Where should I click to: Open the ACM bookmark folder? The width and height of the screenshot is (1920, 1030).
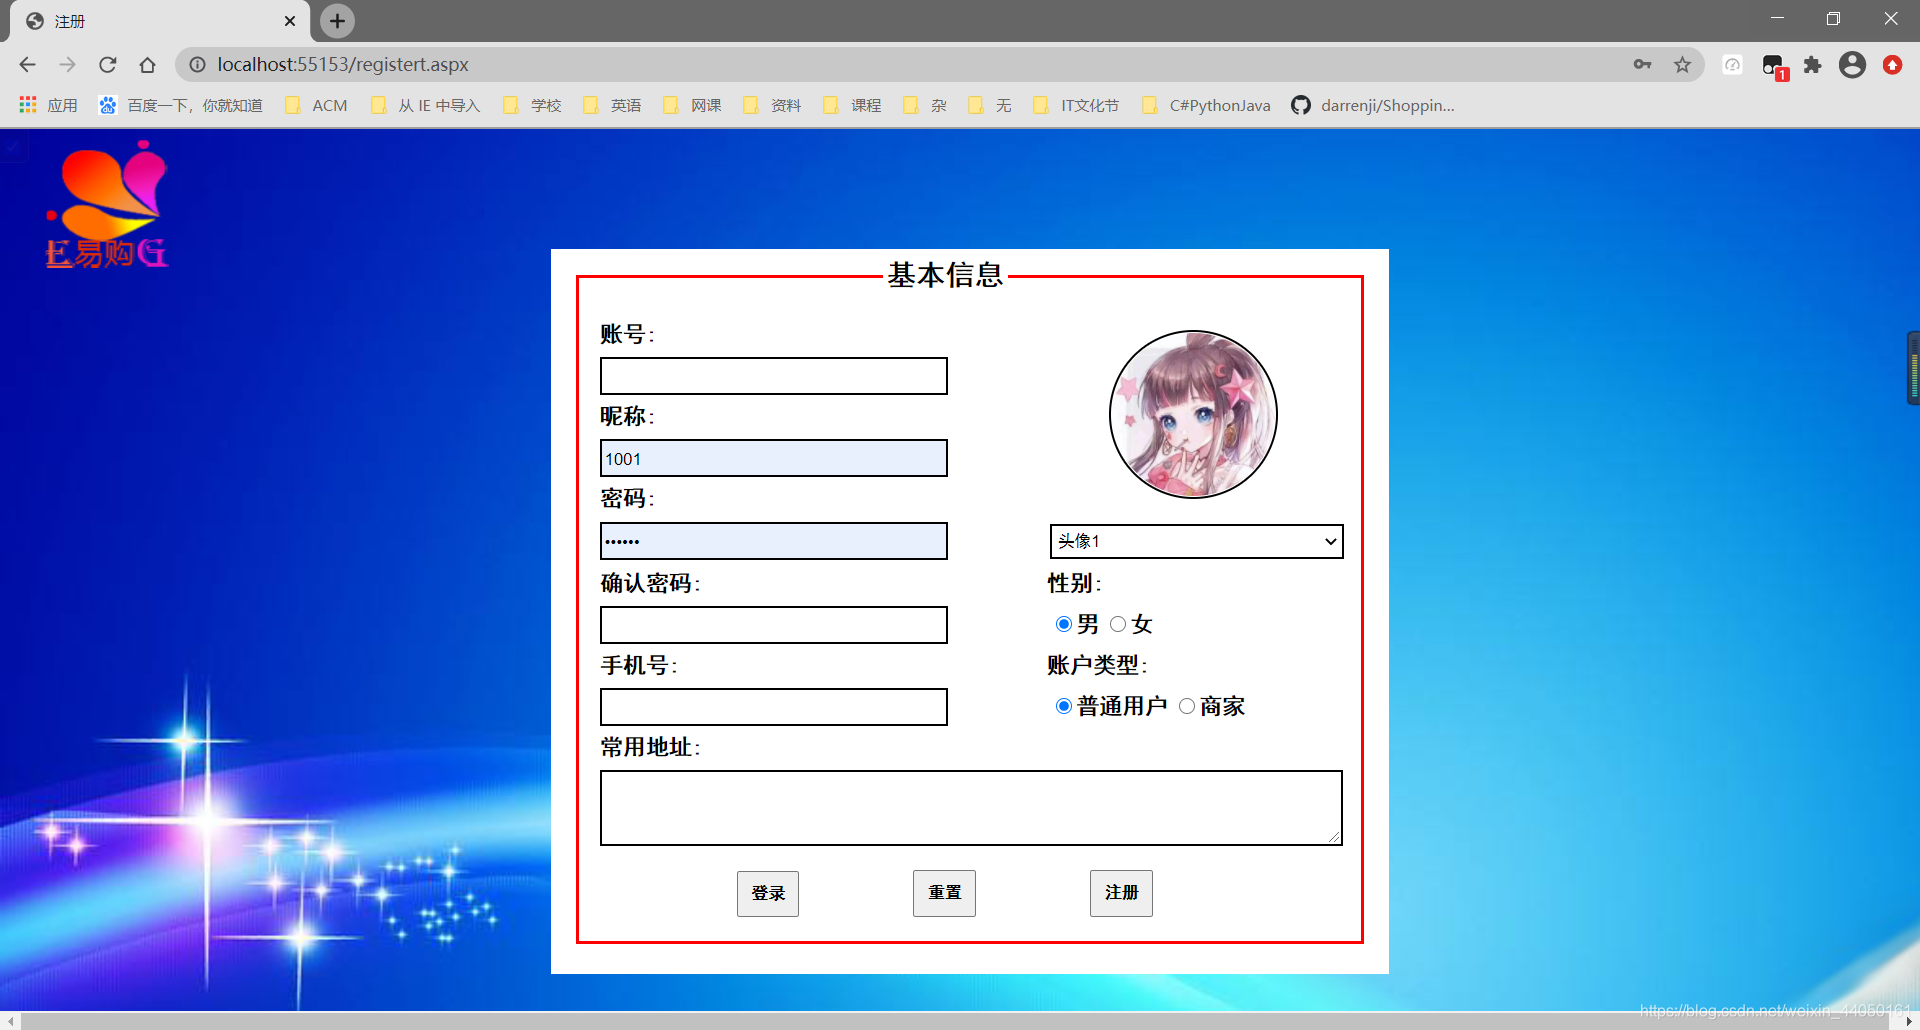click(x=316, y=105)
